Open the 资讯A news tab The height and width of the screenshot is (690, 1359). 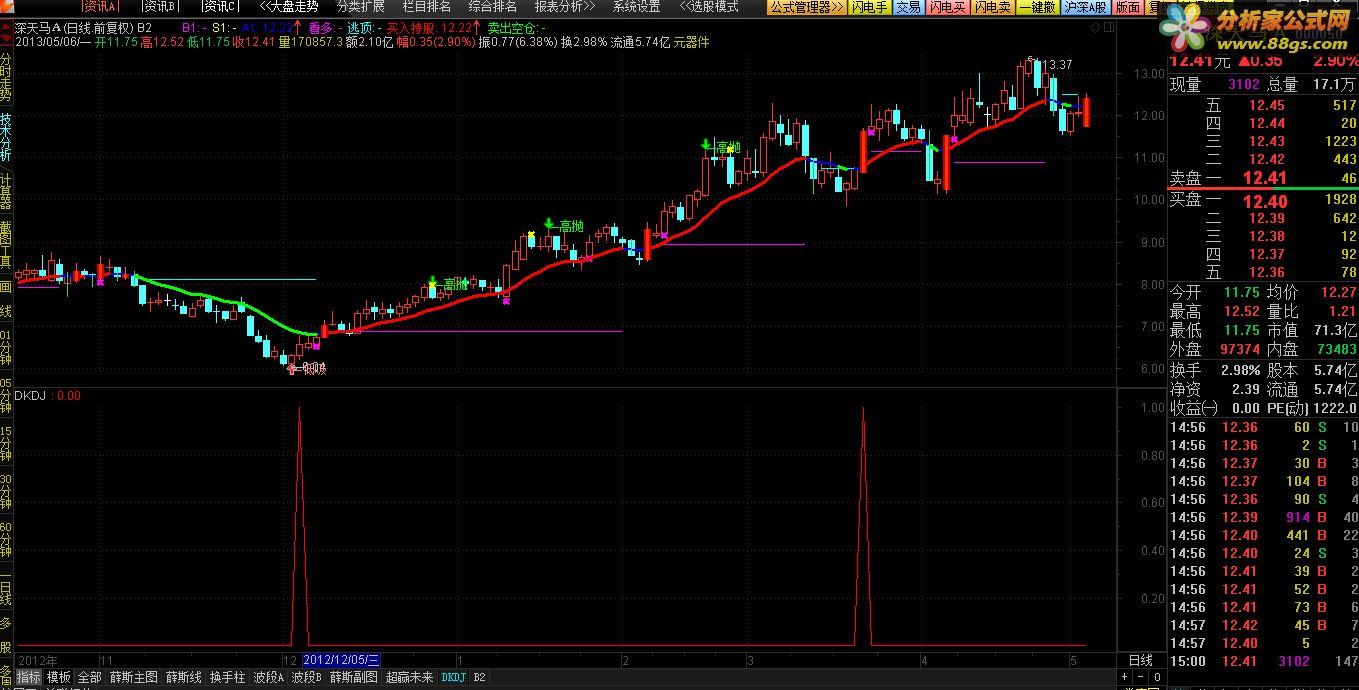tap(102, 6)
